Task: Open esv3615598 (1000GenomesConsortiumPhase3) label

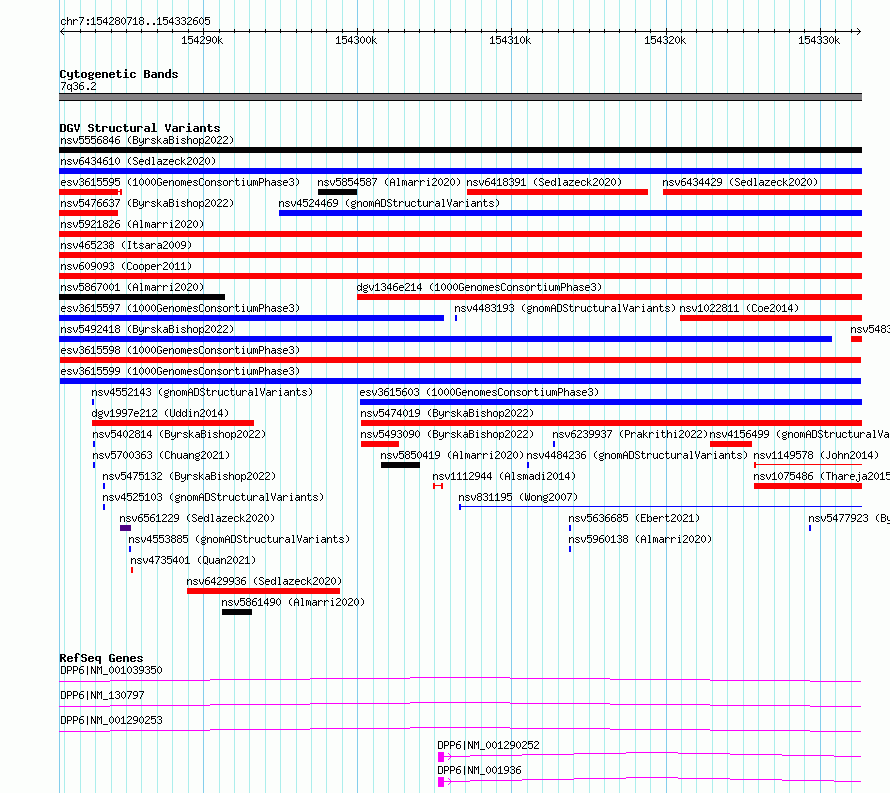Action: tap(180, 350)
